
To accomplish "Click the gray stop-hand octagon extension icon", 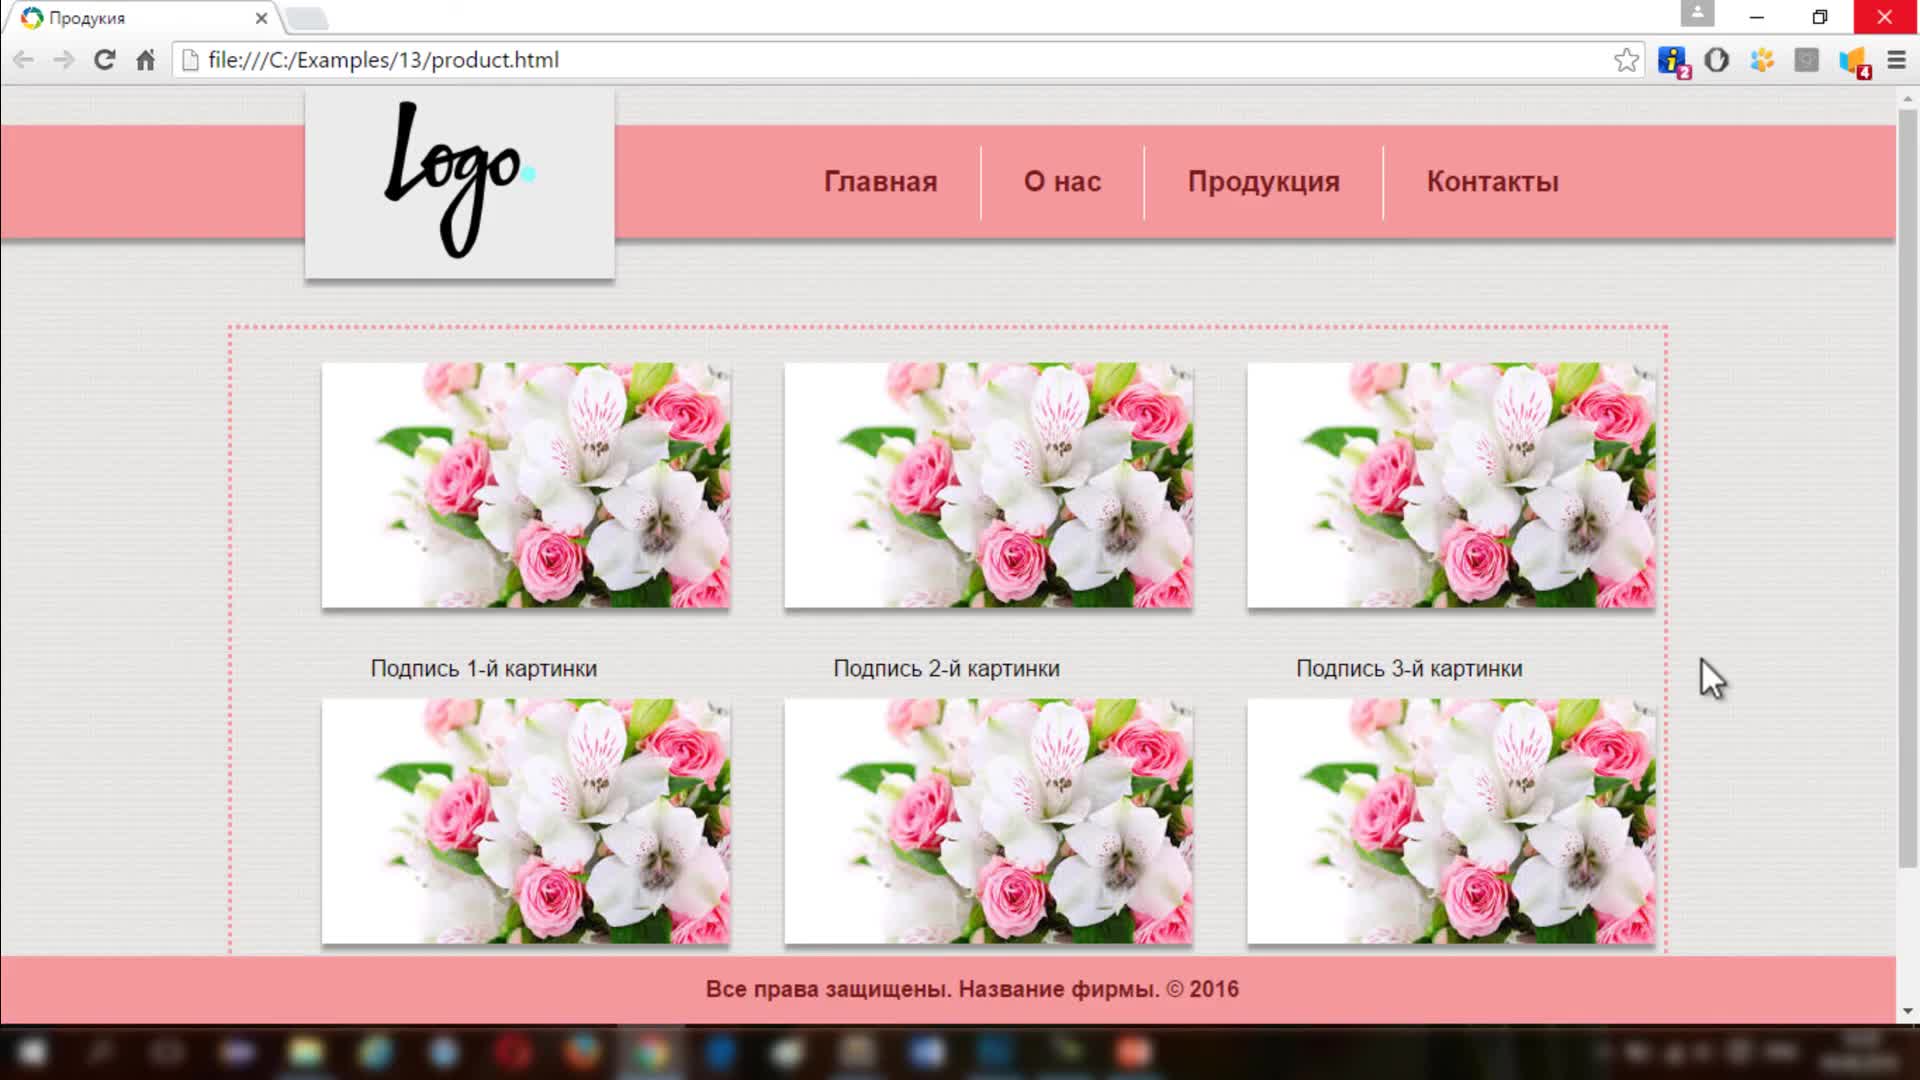I will [1717, 60].
